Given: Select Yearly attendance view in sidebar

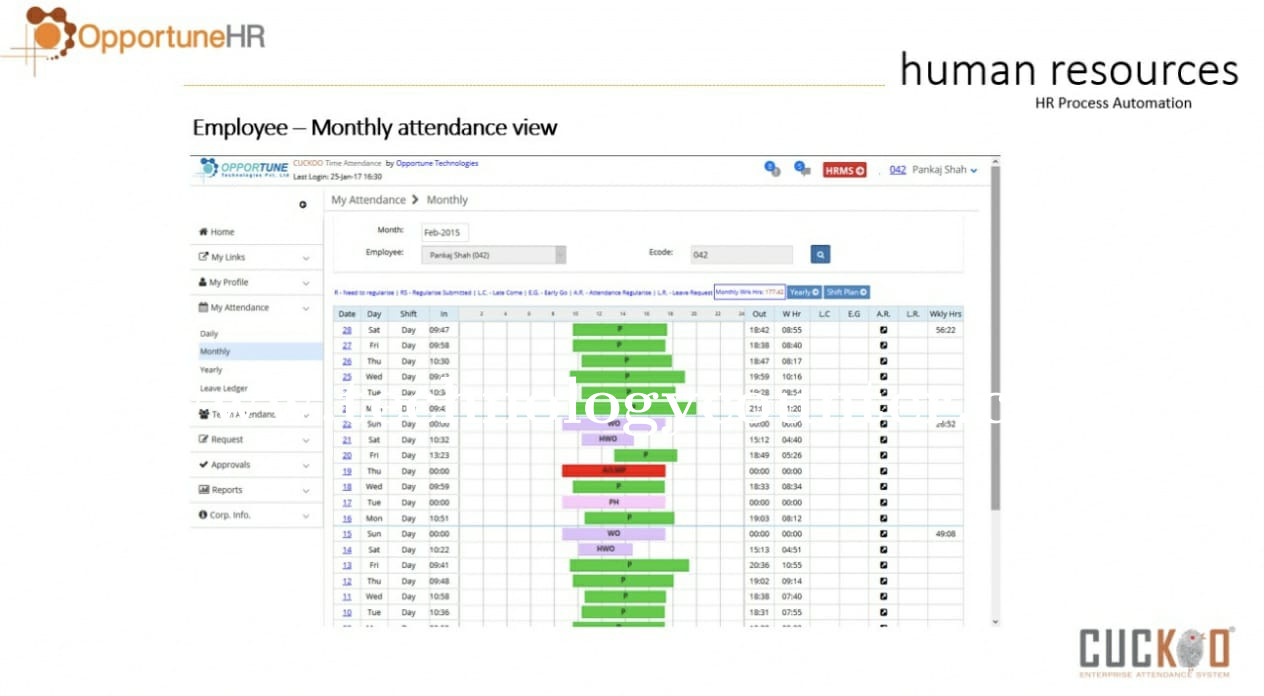Looking at the screenshot, I should (211, 370).
